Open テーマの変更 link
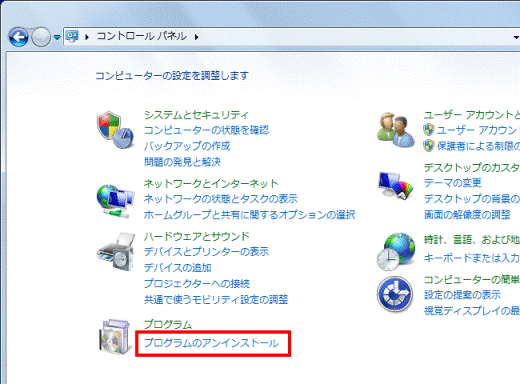 pyautogui.click(x=453, y=183)
